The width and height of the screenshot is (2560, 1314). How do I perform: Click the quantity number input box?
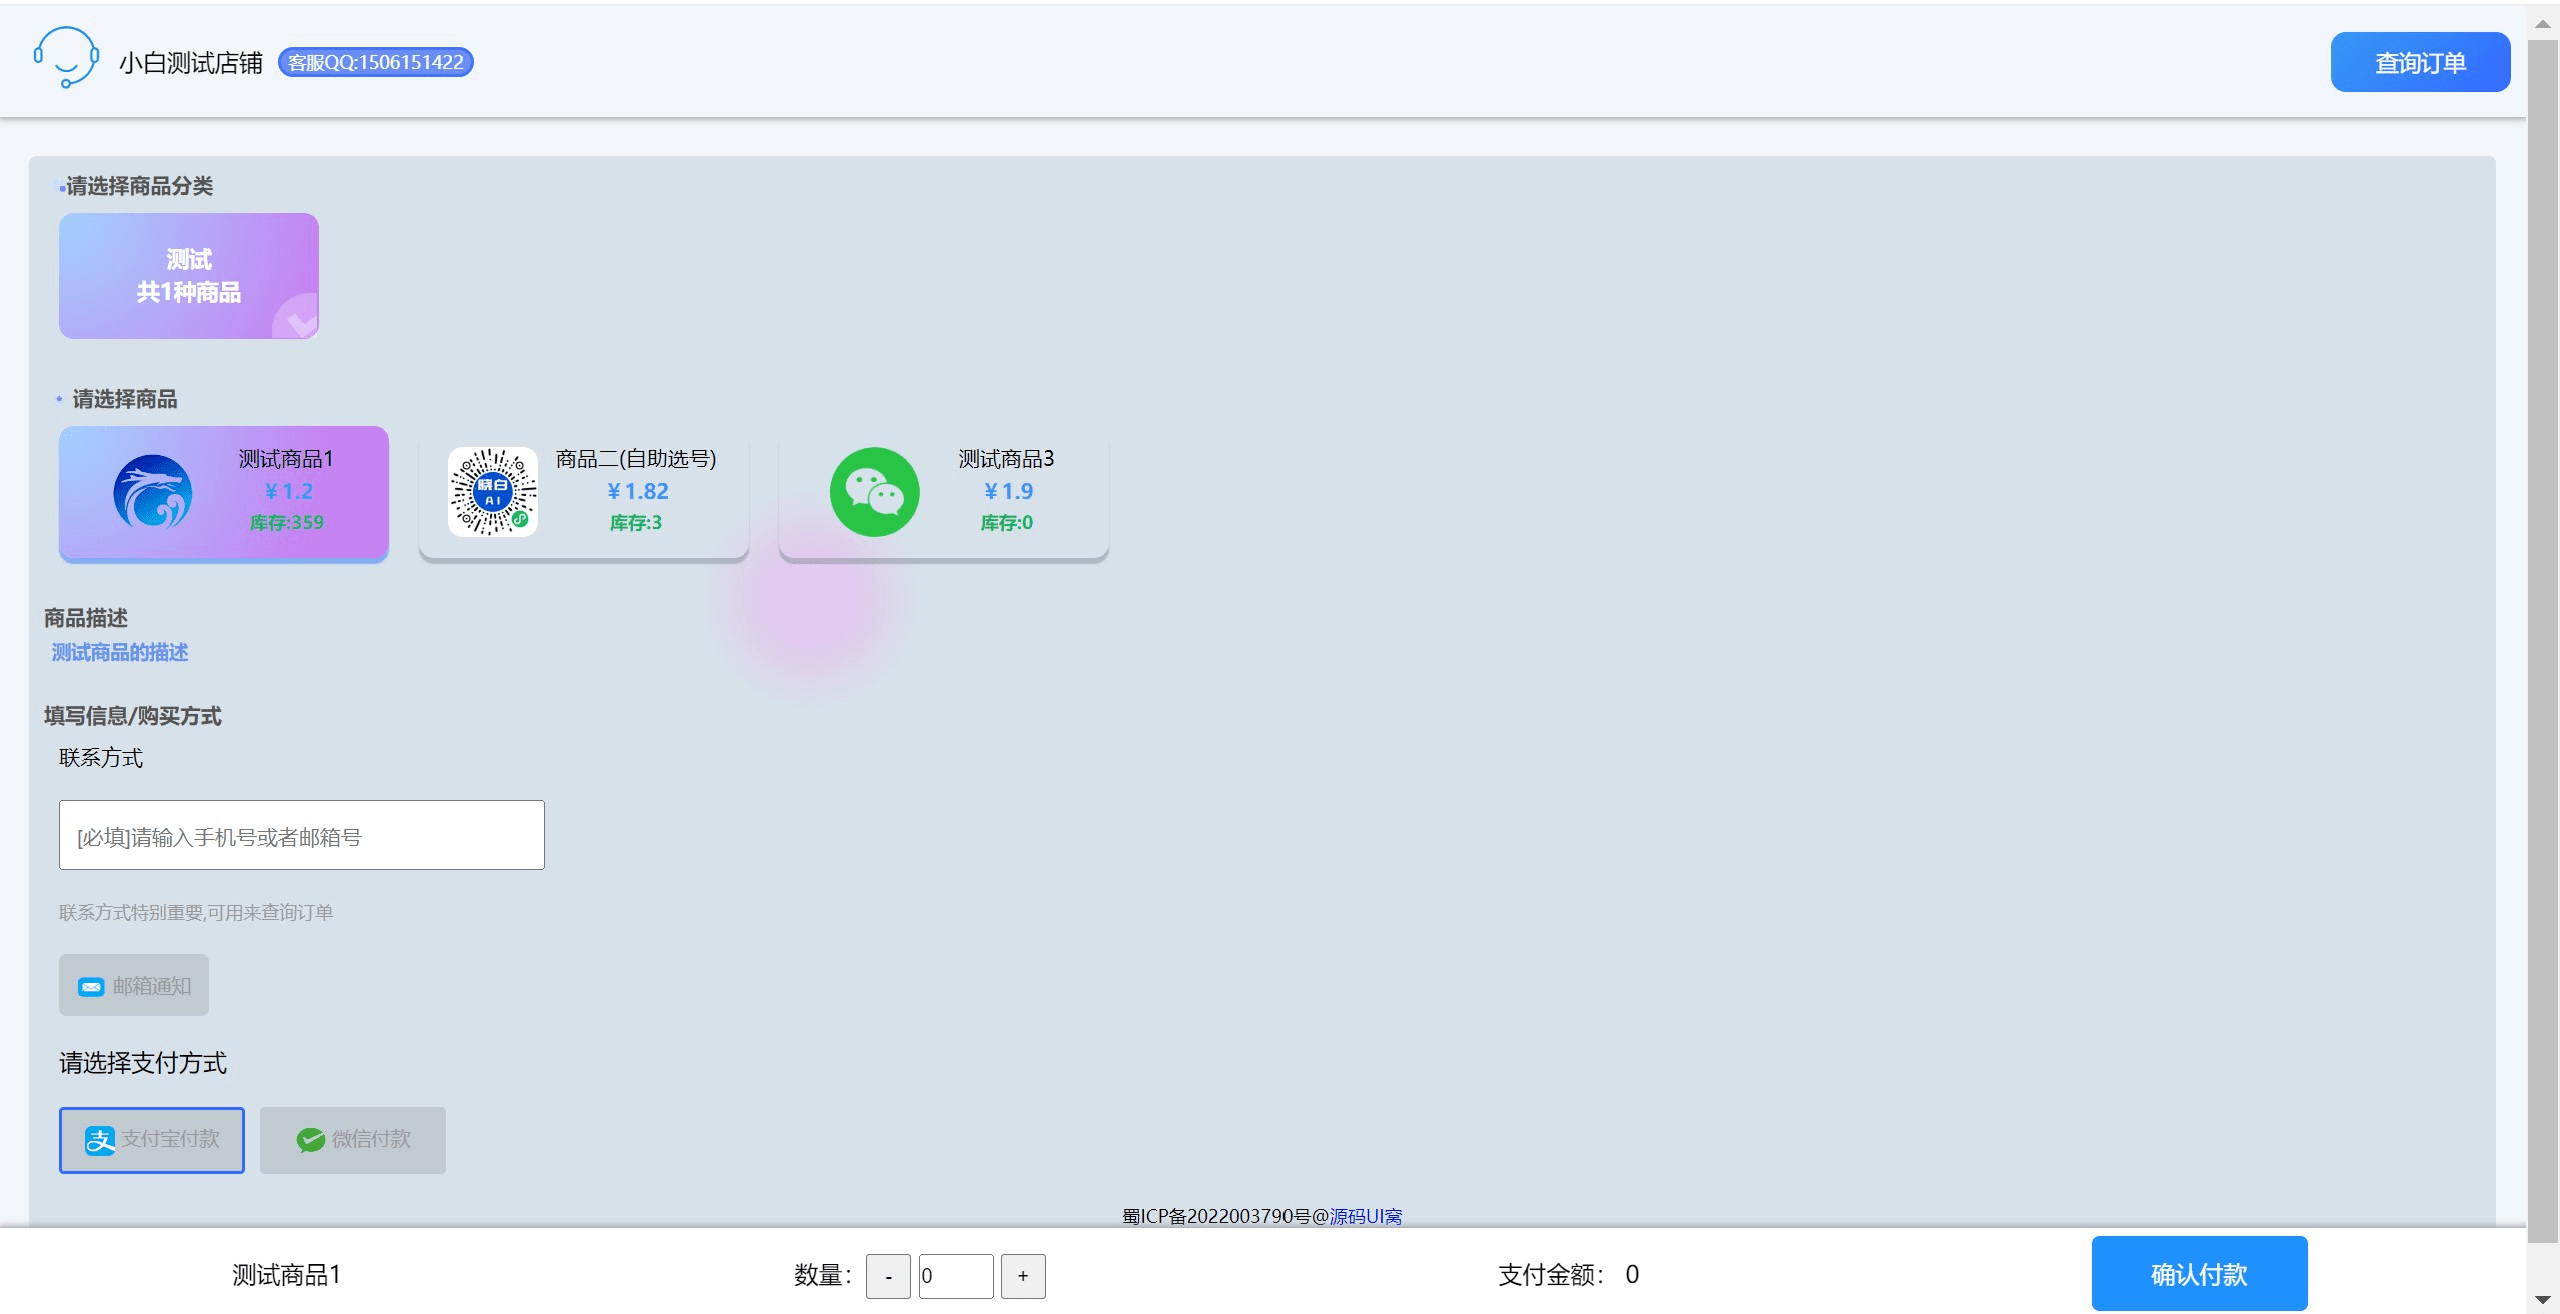tap(956, 1276)
